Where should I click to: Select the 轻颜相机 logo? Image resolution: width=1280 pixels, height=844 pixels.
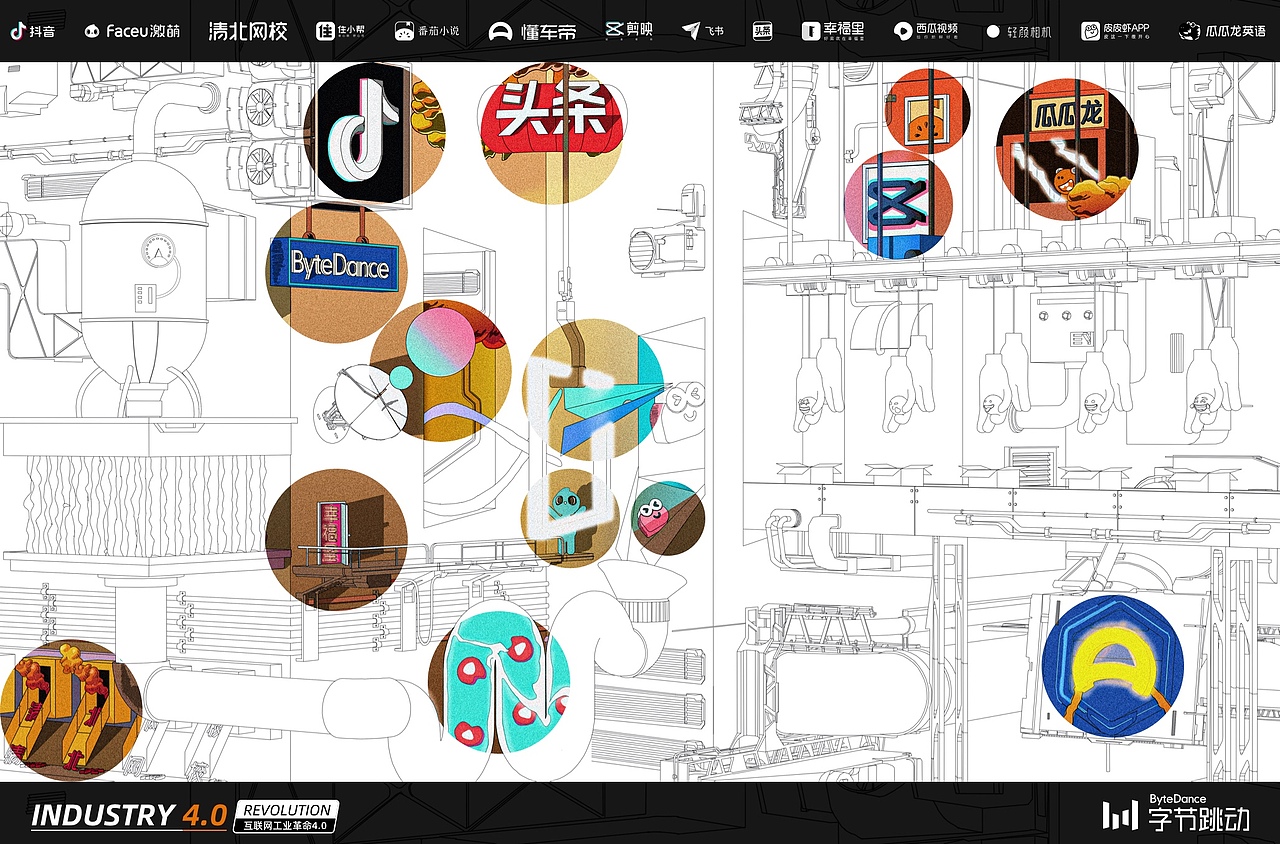(x=1019, y=31)
